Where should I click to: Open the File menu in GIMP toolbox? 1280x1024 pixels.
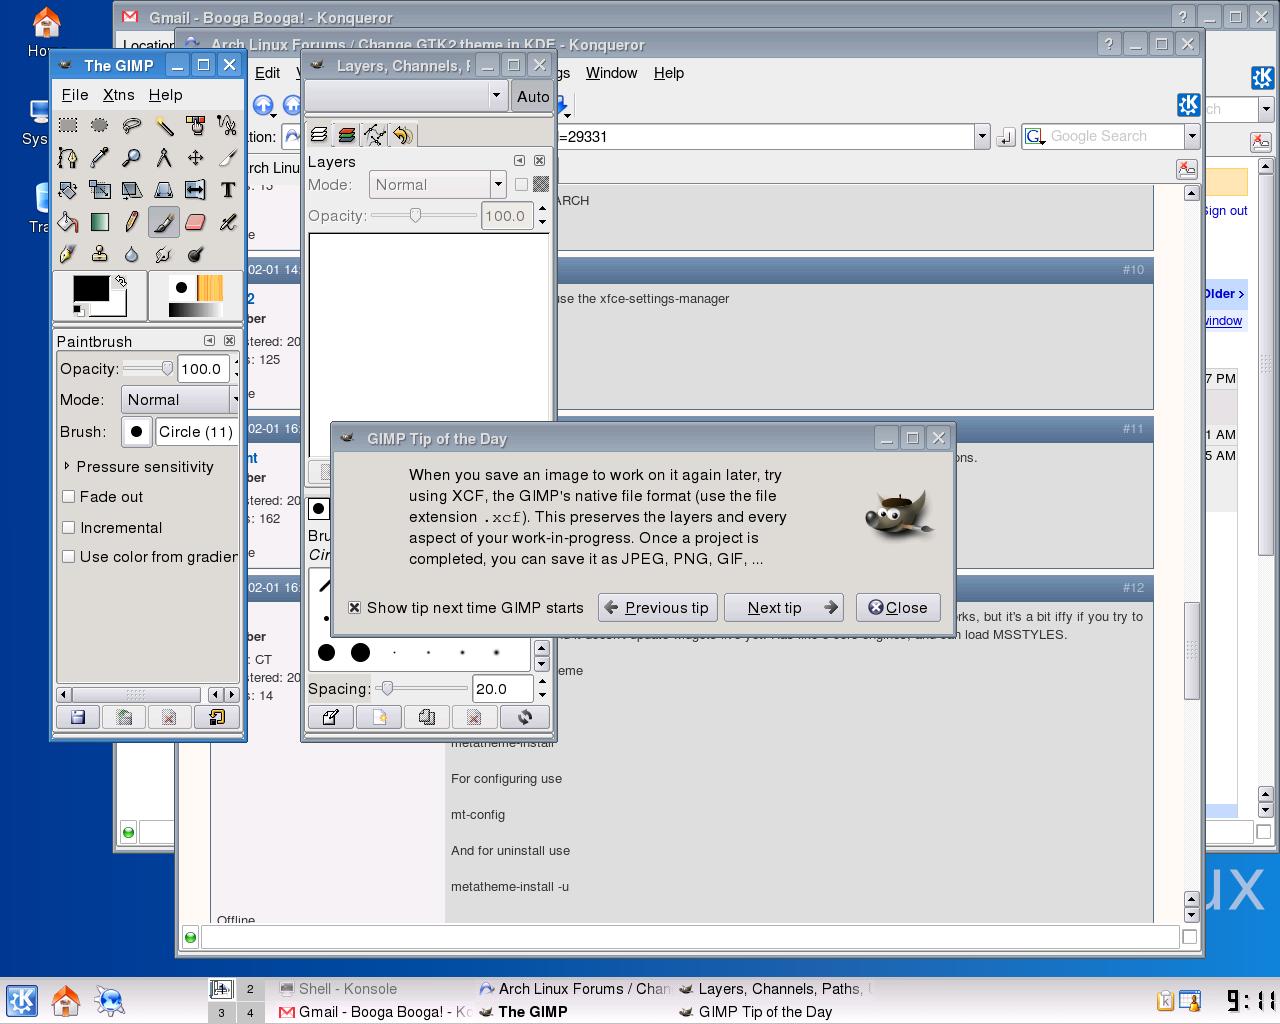(x=75, y=94)
